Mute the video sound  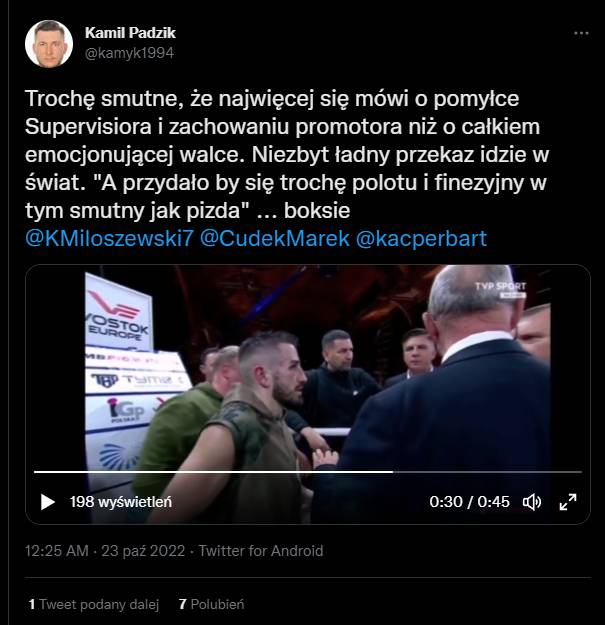532,502
